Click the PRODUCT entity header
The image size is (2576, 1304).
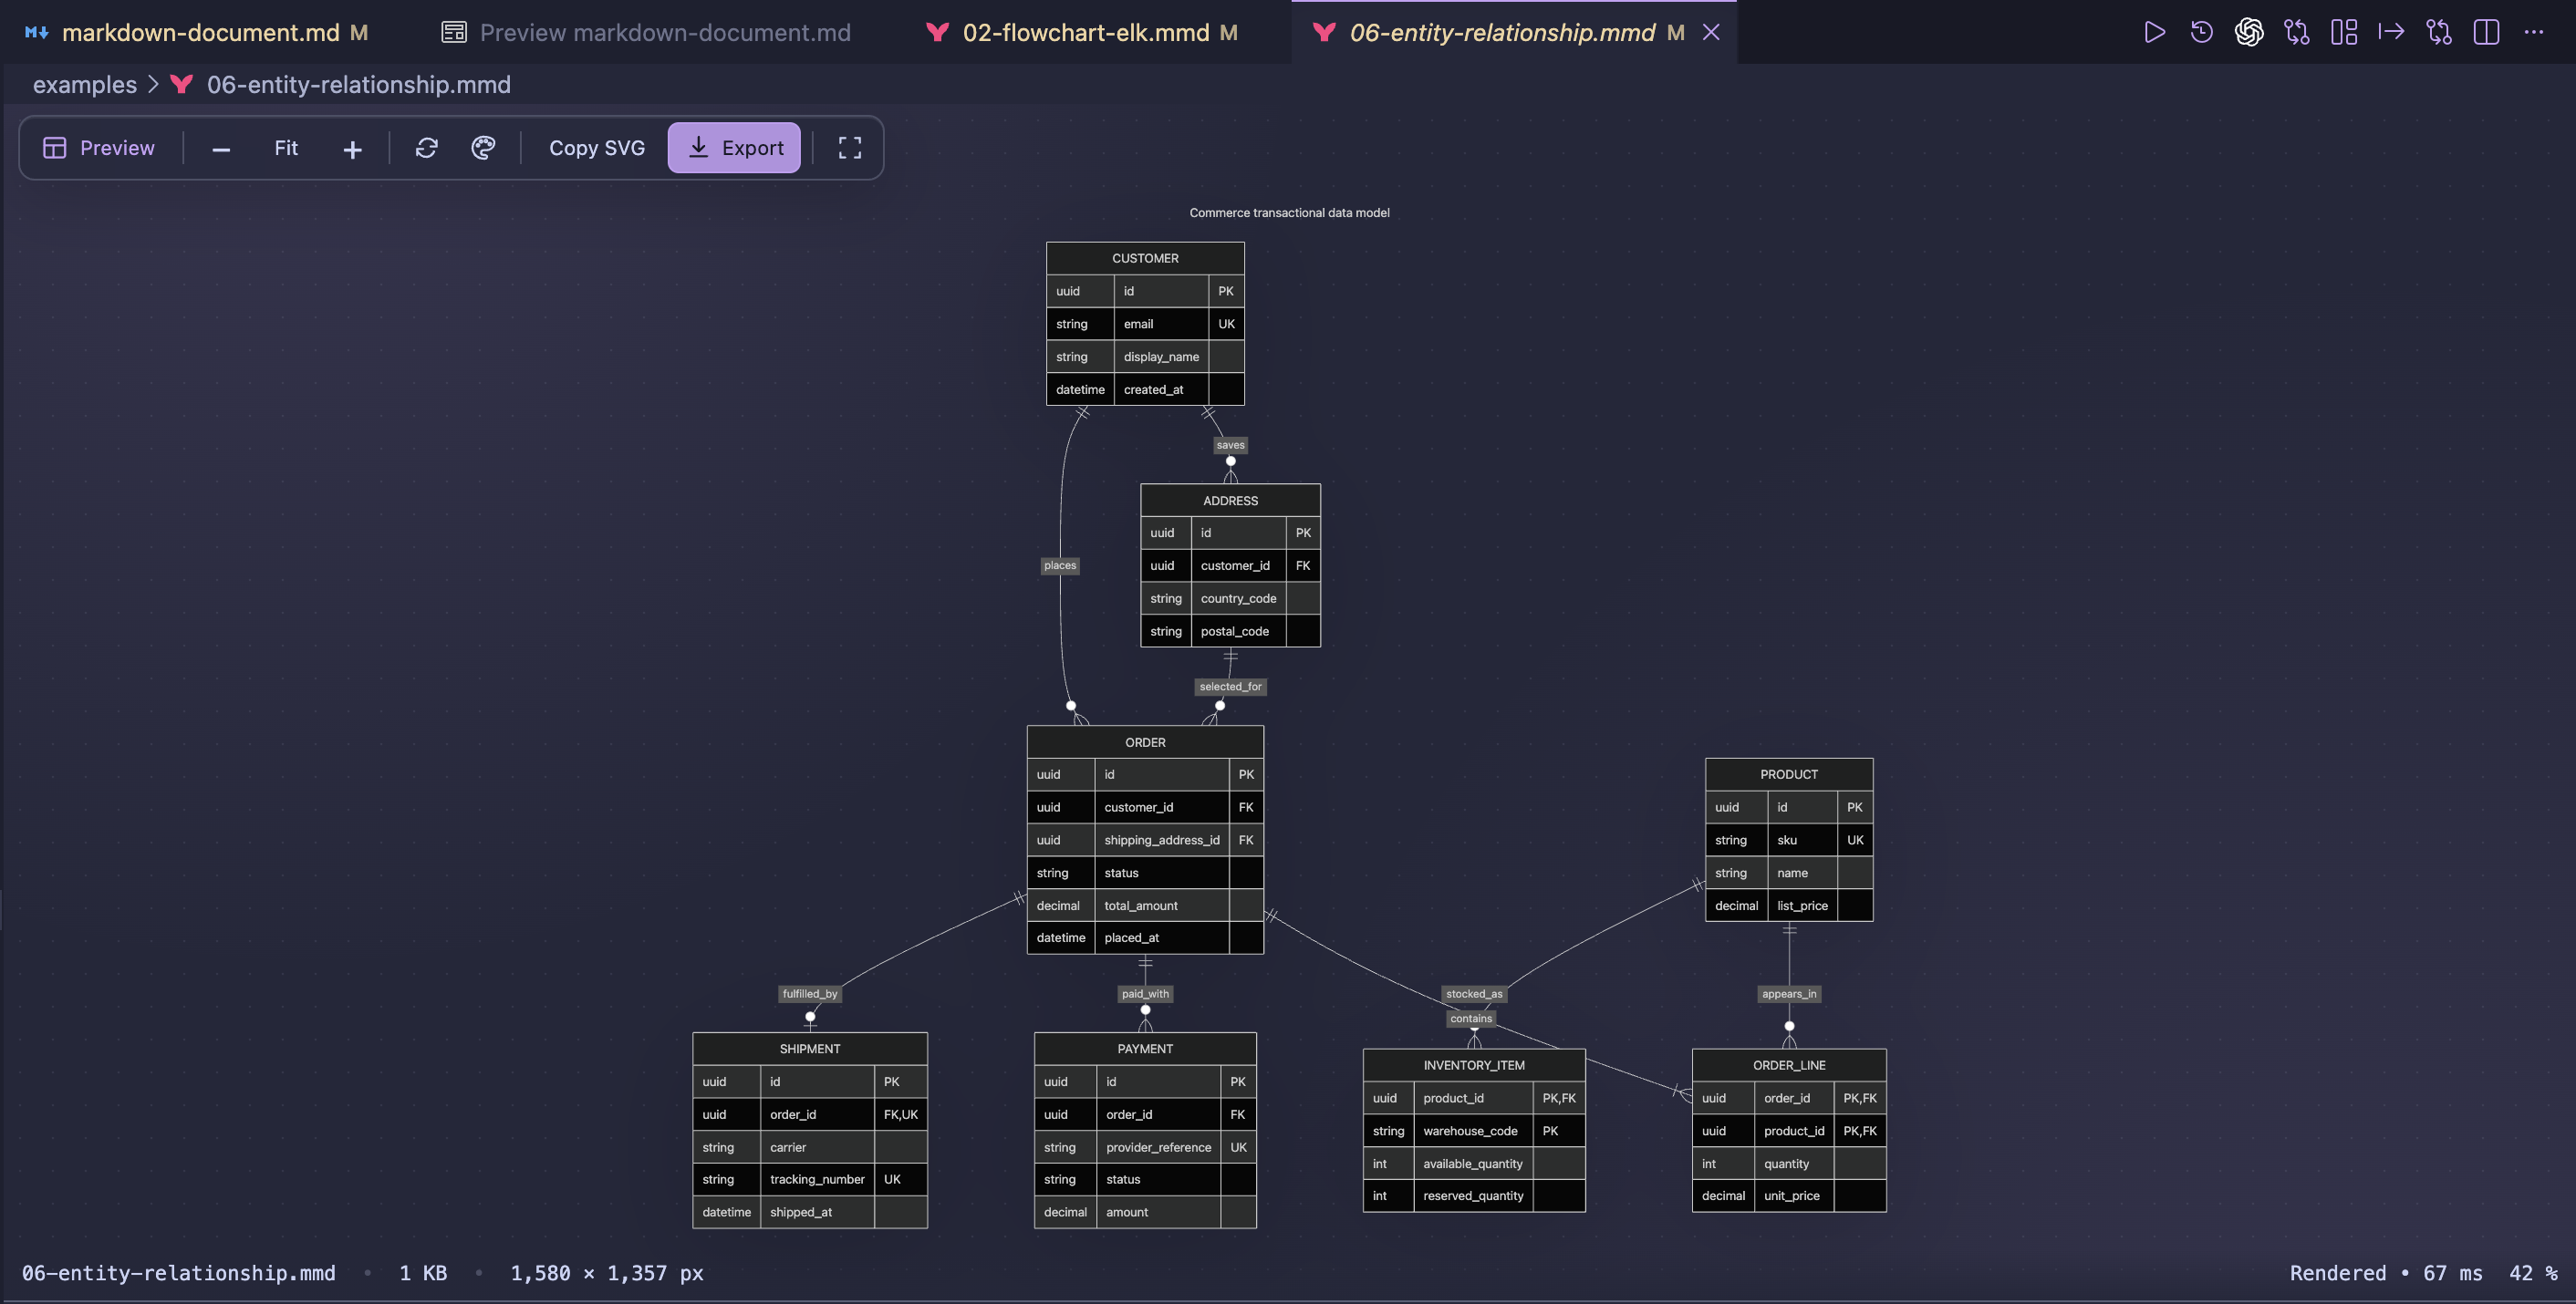(x=1788, y=774)
